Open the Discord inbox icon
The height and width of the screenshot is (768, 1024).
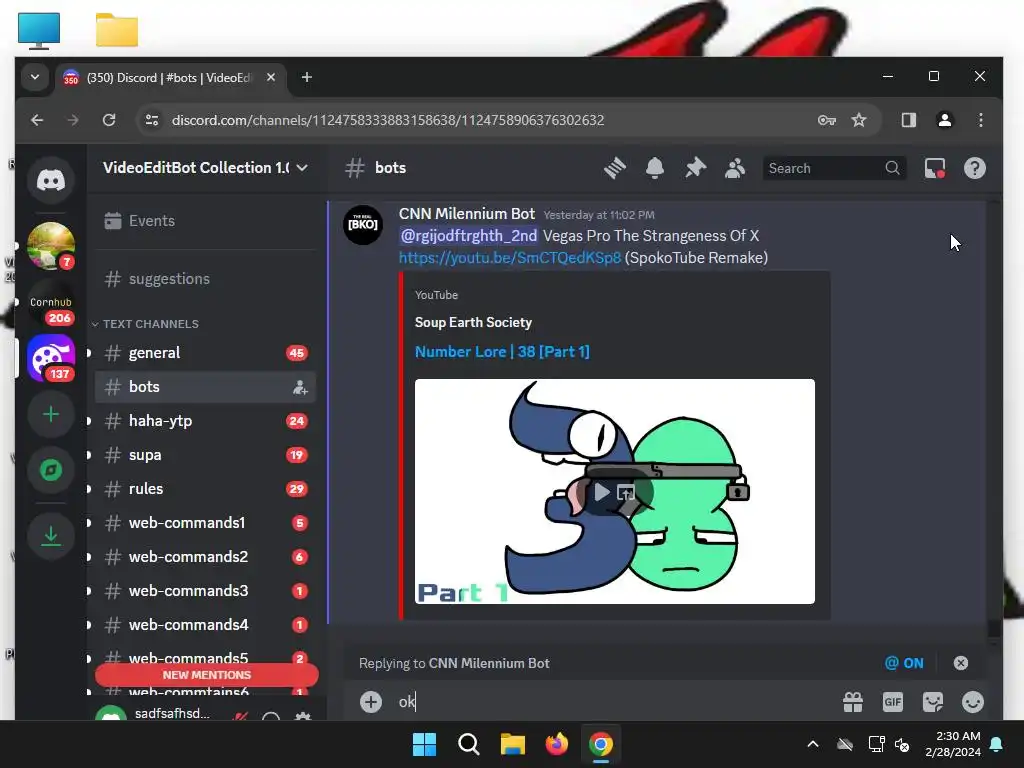tap(935, 168)
